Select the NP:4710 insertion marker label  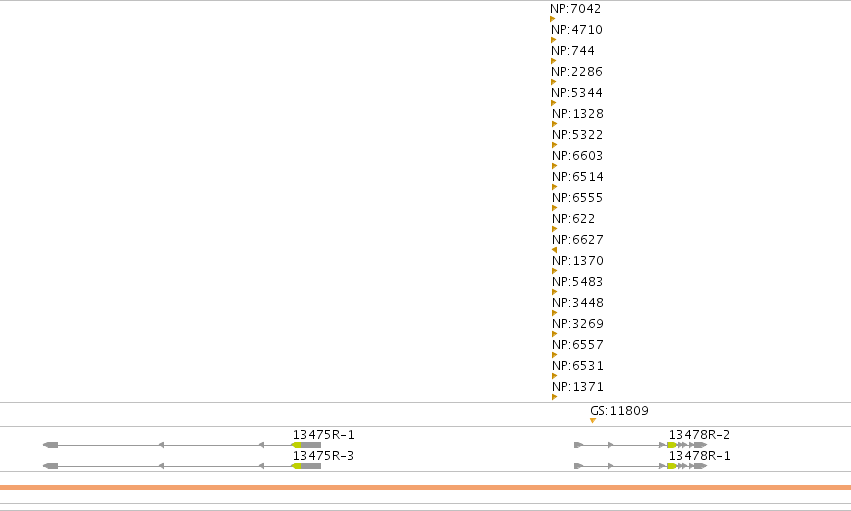point(577,30)
